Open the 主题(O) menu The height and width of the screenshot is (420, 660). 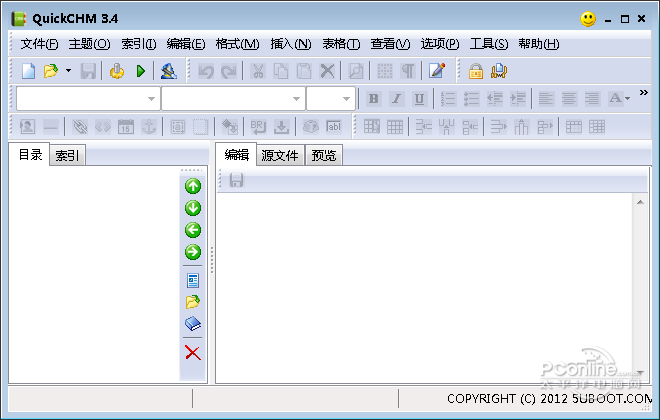click(89, 44)
